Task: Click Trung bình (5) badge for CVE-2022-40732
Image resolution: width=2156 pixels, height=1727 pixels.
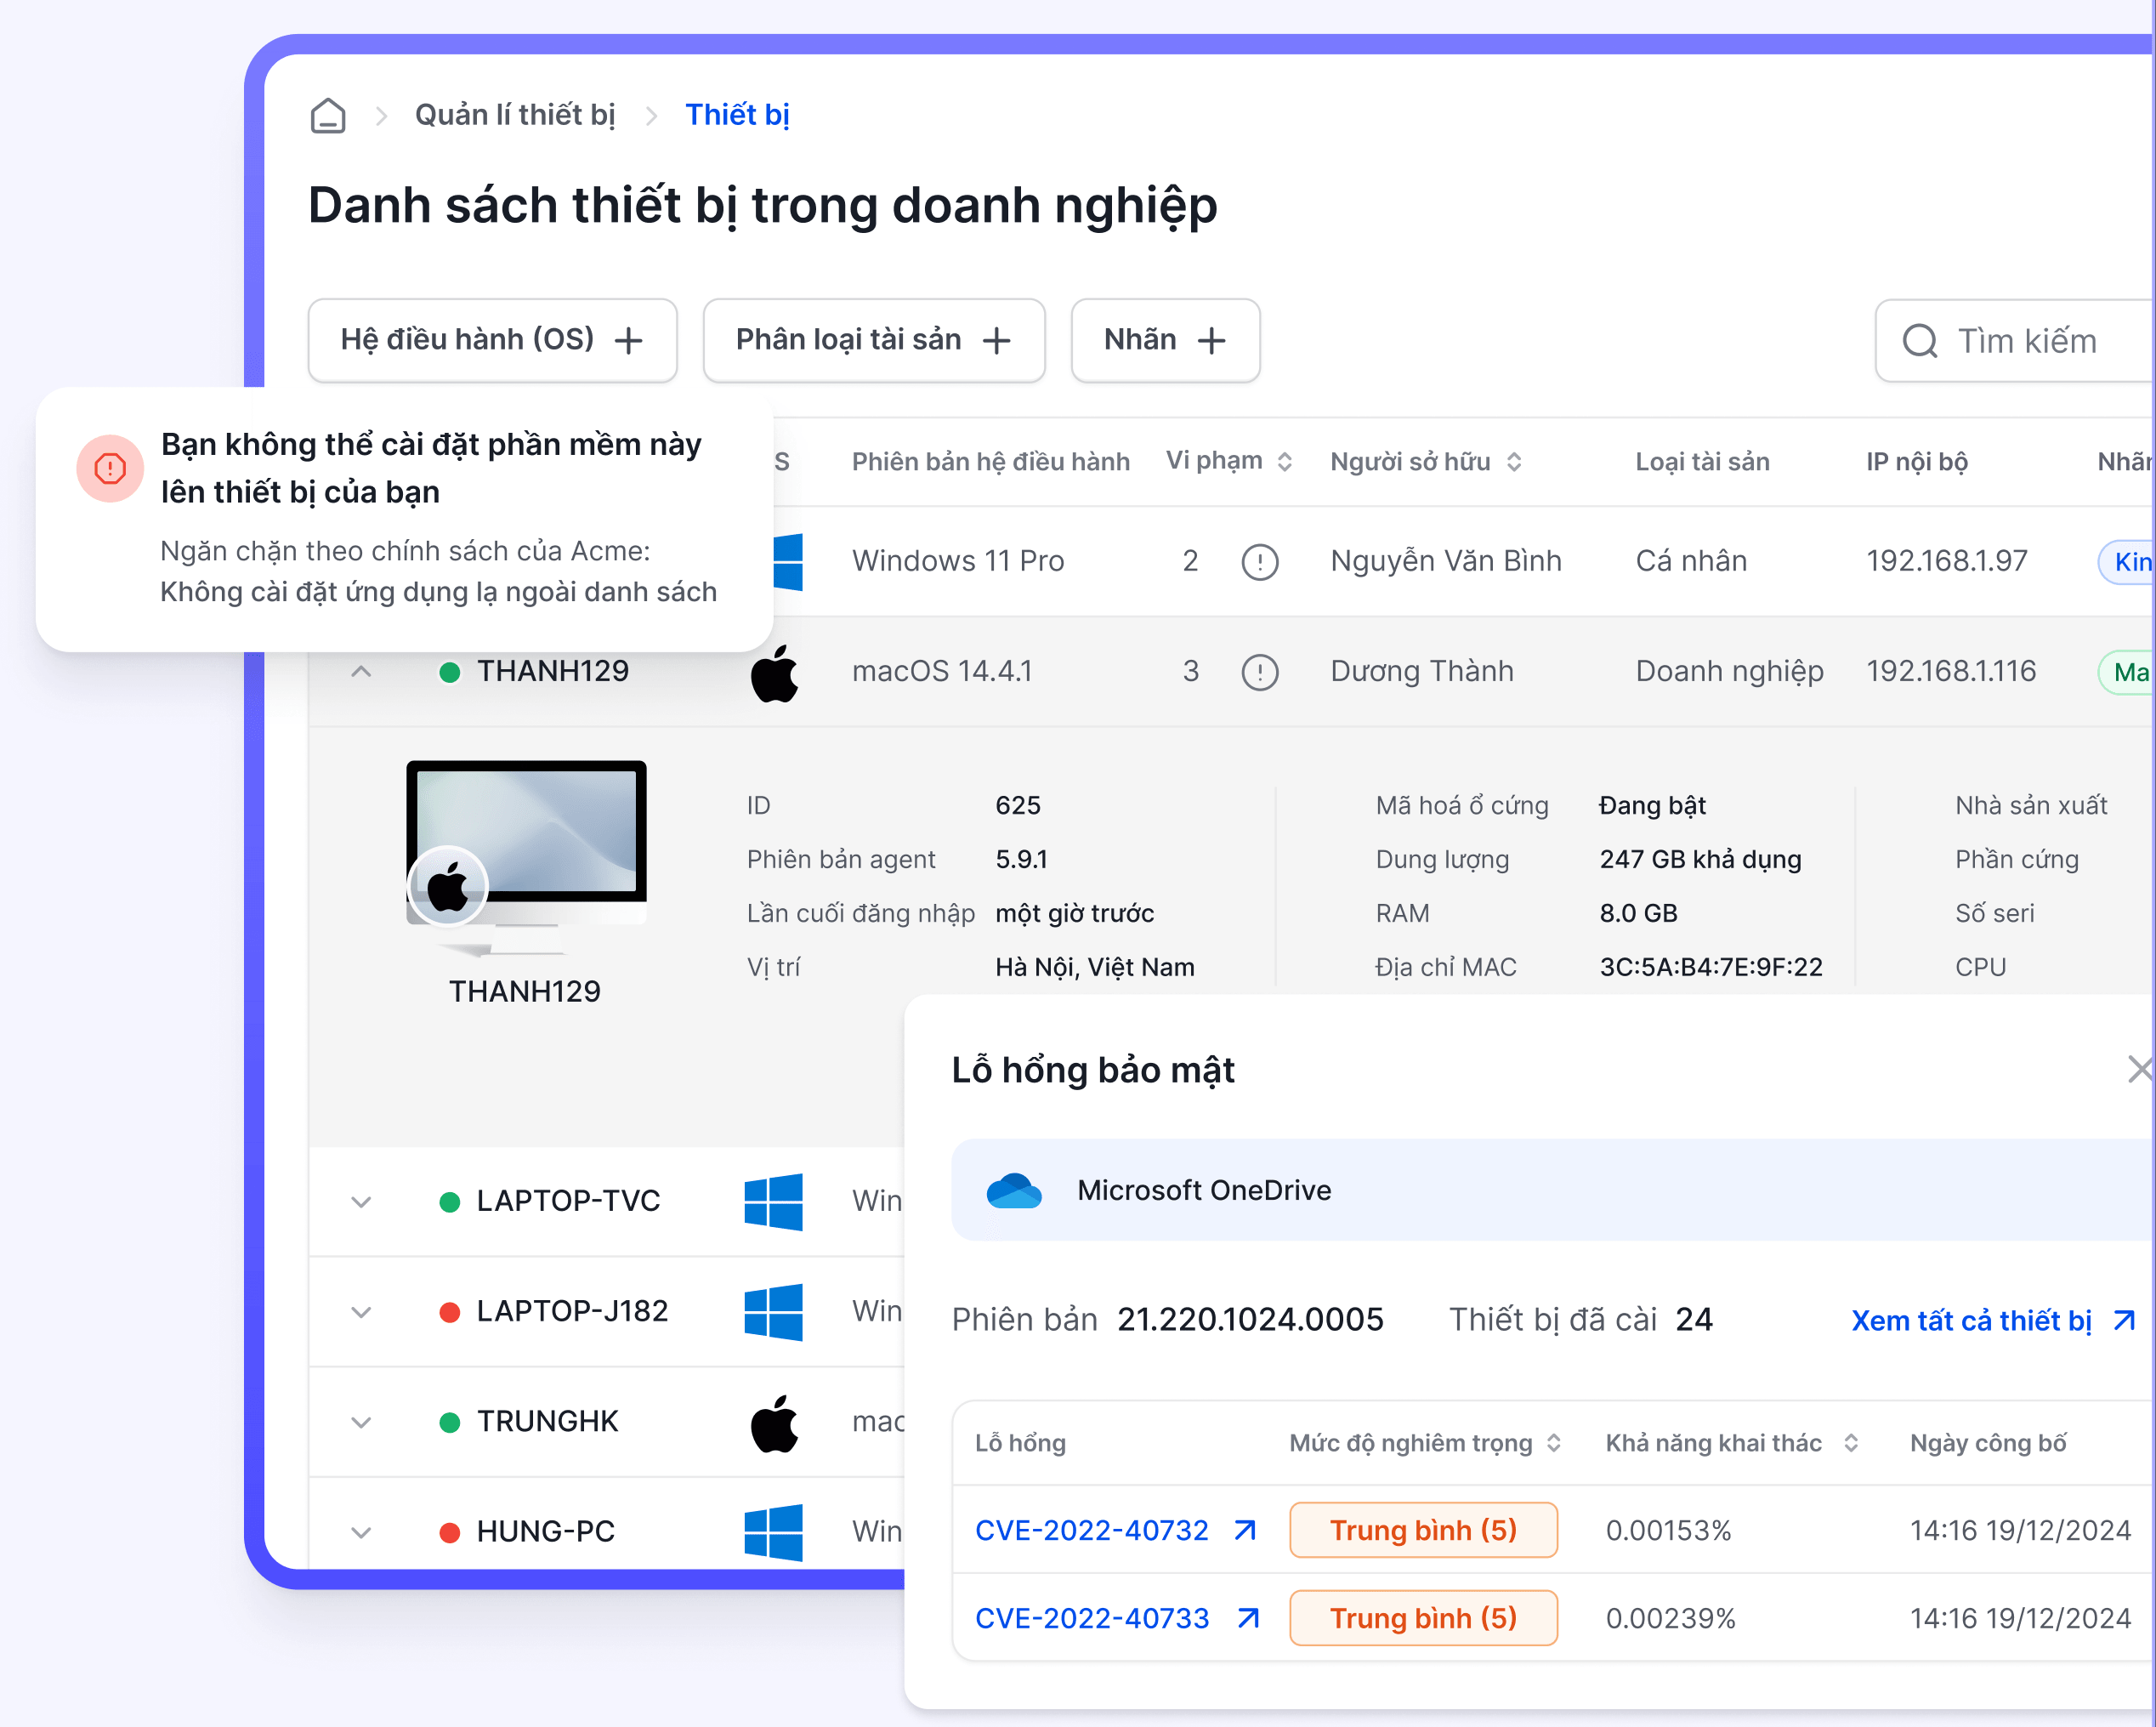Action: (x=1424, y=1530)
